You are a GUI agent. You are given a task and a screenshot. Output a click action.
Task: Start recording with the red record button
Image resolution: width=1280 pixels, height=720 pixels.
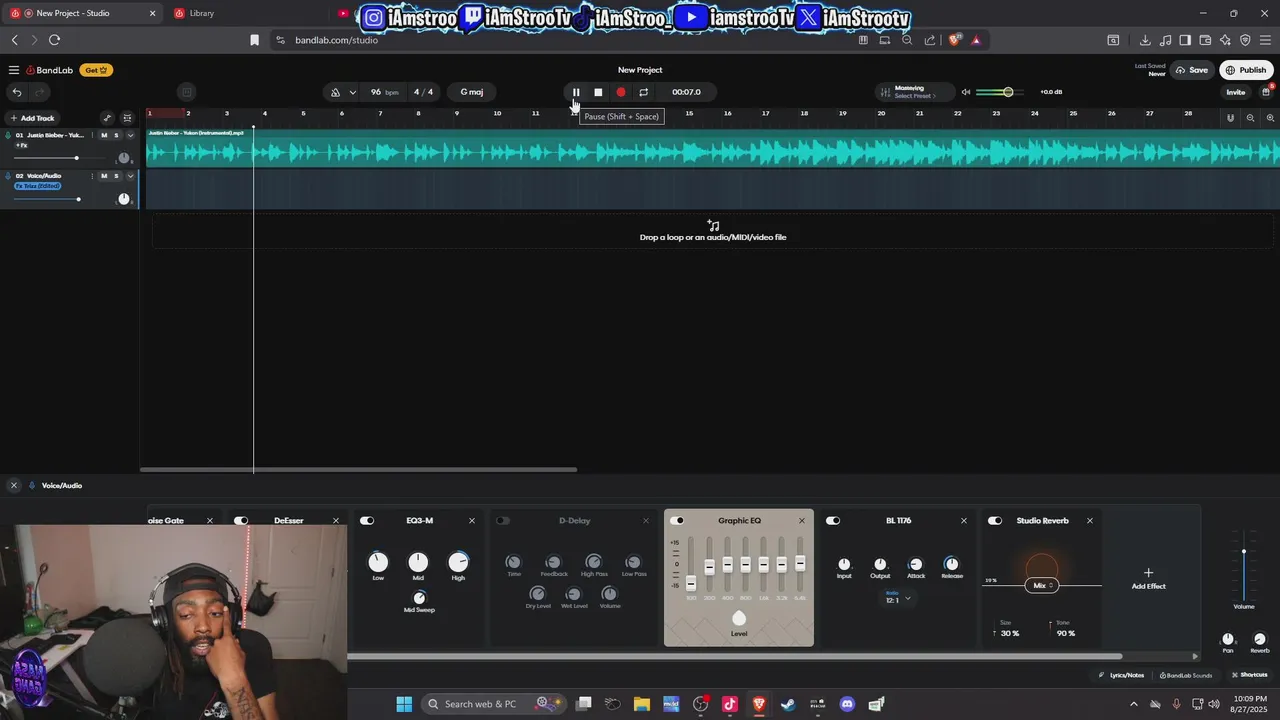(x=621, y=92)
